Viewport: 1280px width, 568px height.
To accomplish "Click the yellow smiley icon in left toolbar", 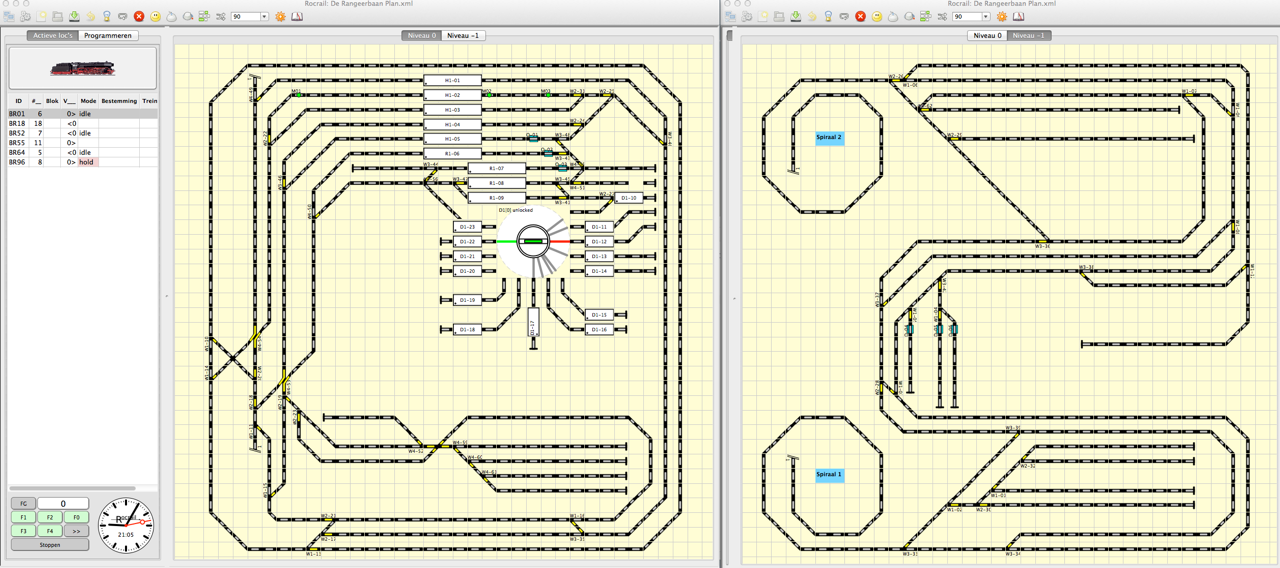I will [155, 17].
